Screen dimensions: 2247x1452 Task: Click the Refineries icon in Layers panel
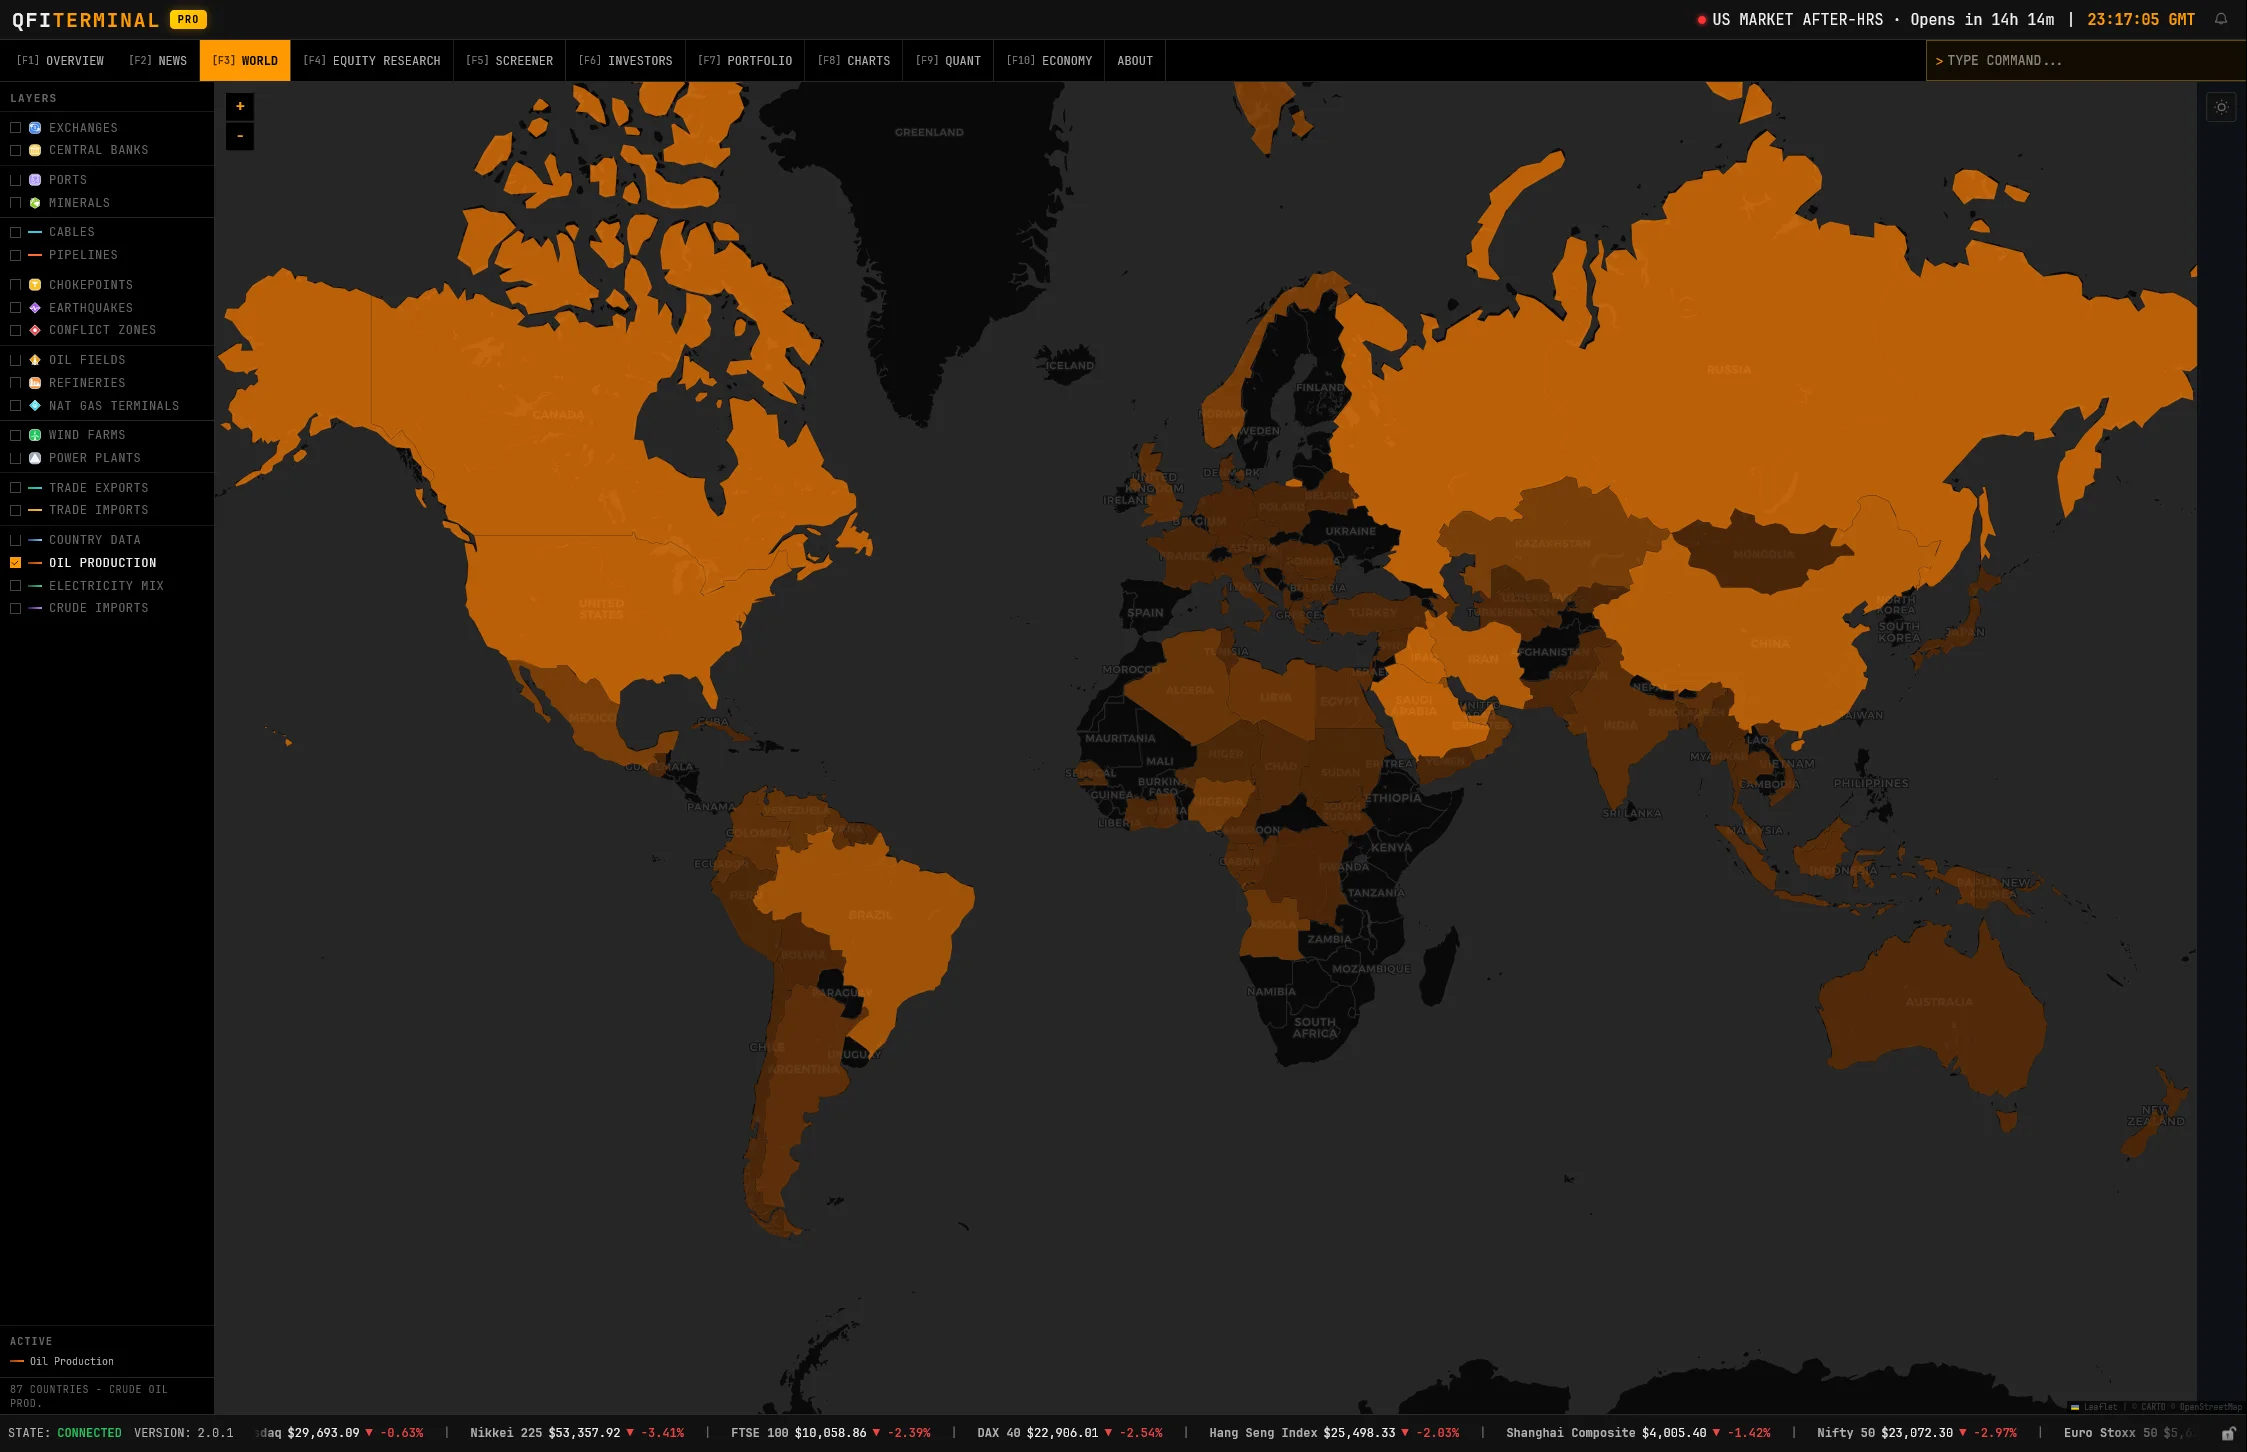(35, 383)
